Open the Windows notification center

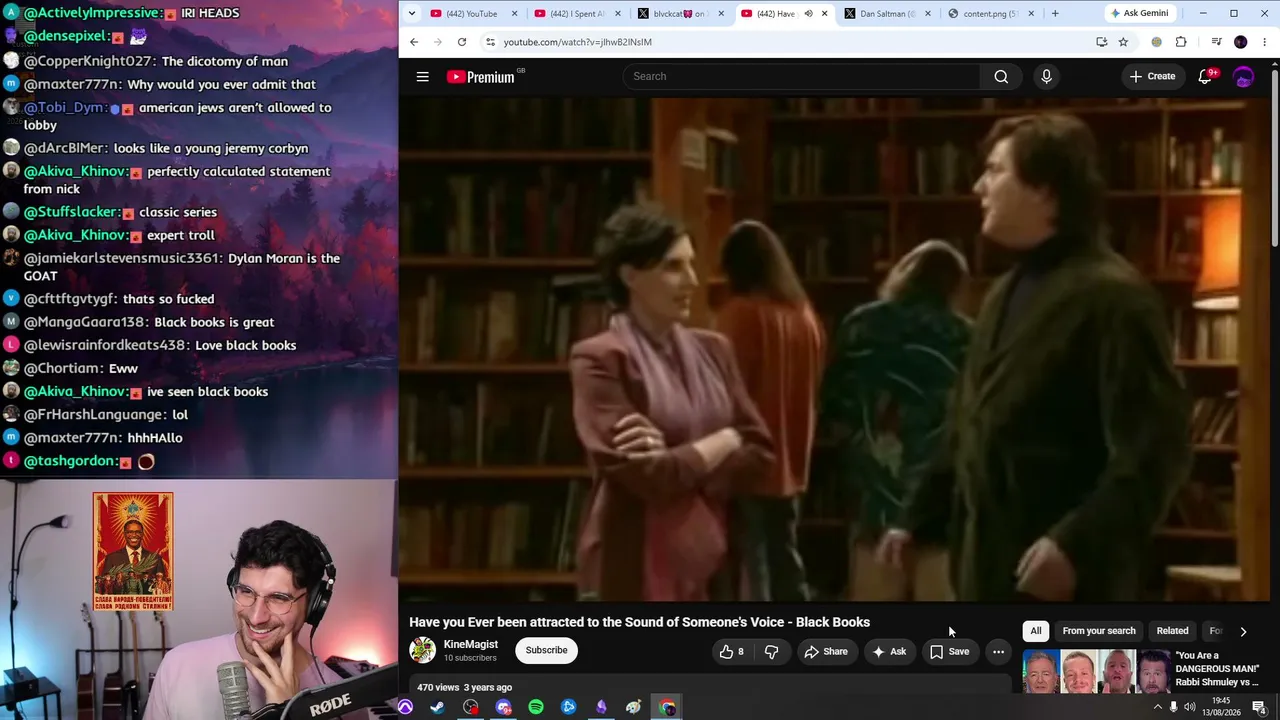coord(1259,708)
